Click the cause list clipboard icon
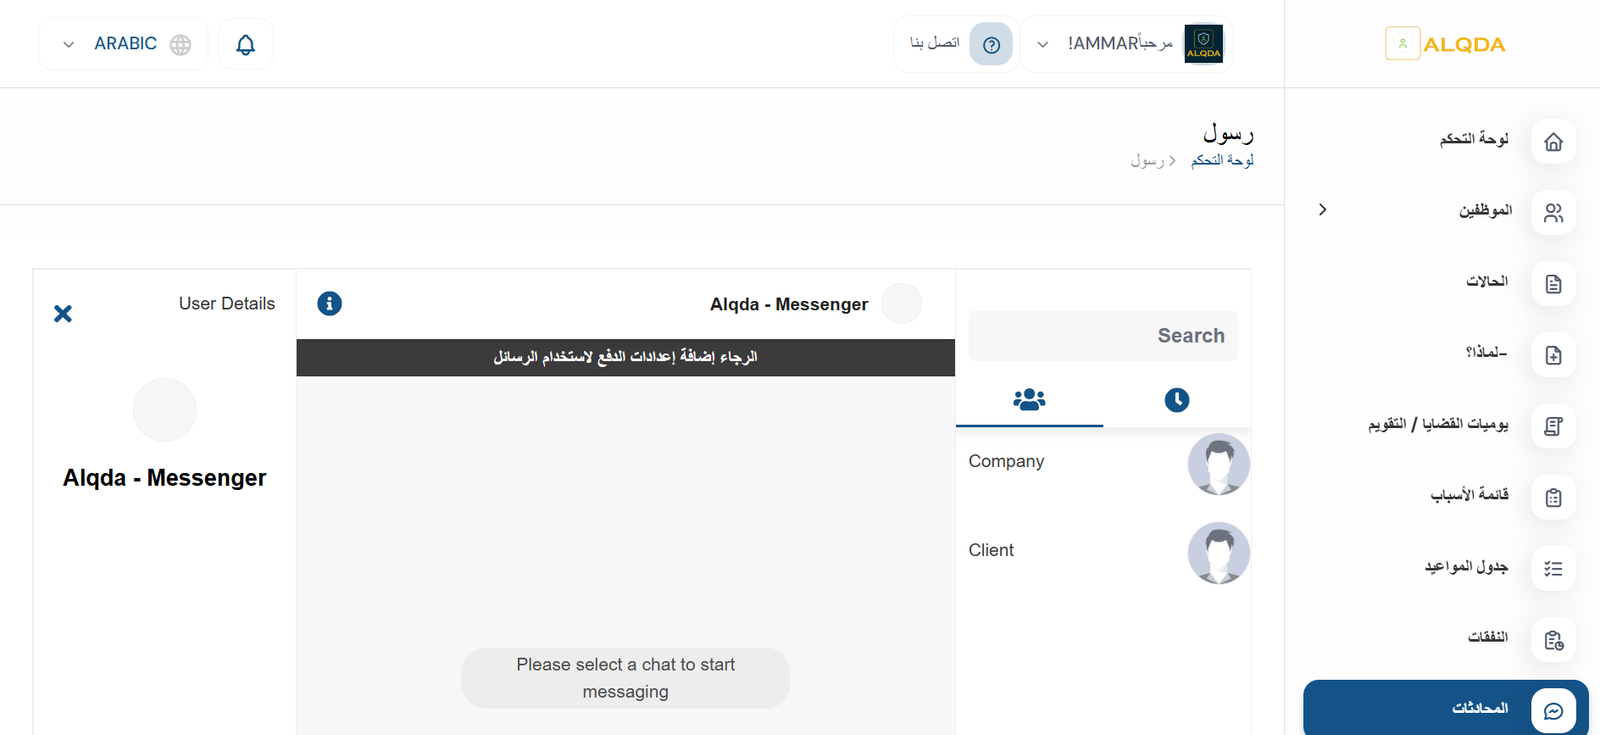Screen dimensions: 1600x735 pyautogui.click(x=1553, y=497)
